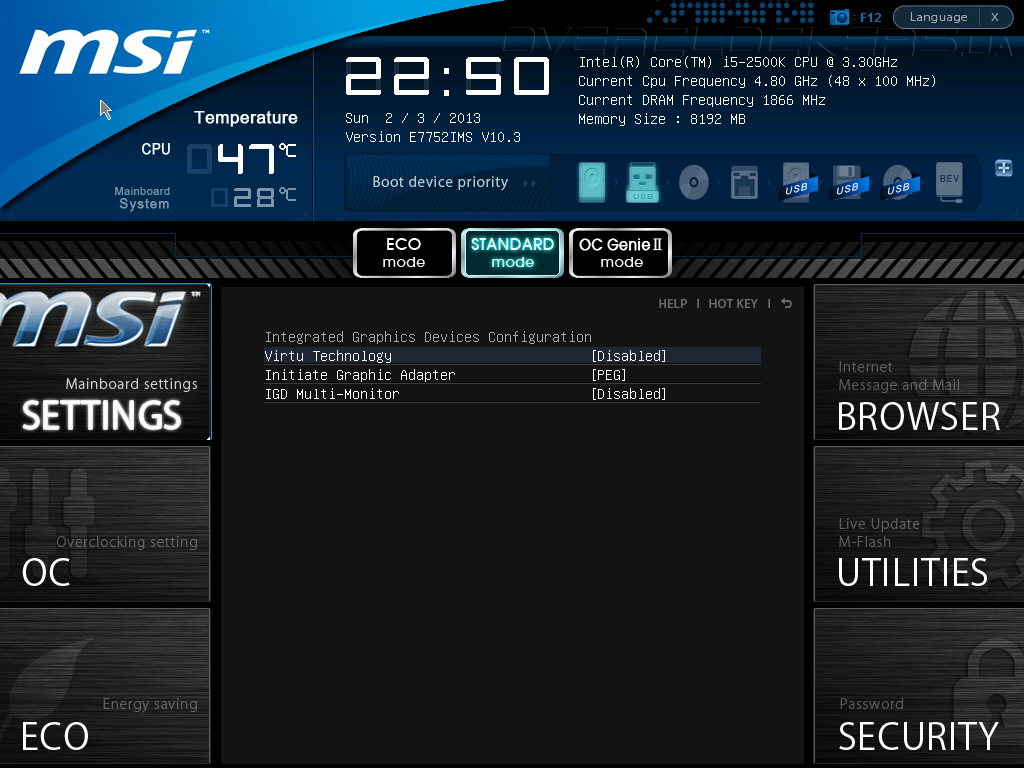
Task: Switch to STANDARD mode
Action: pyautogui.click(x=512, y=253)
